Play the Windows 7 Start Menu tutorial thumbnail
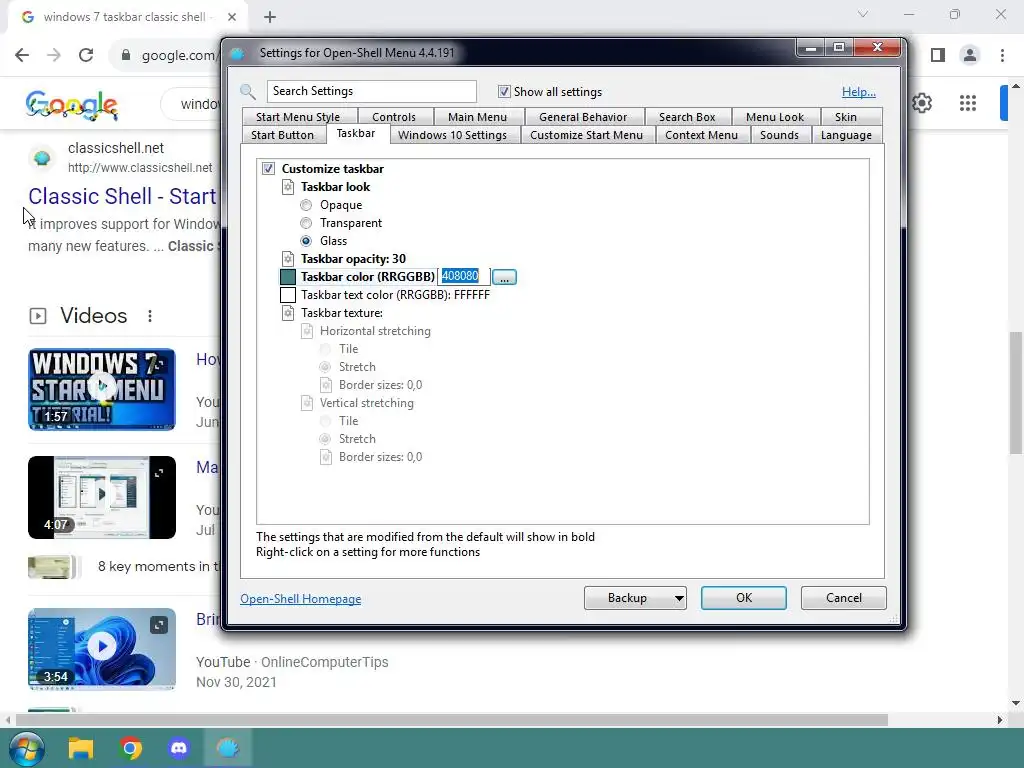1024x768 pixels. click(102, 389)
